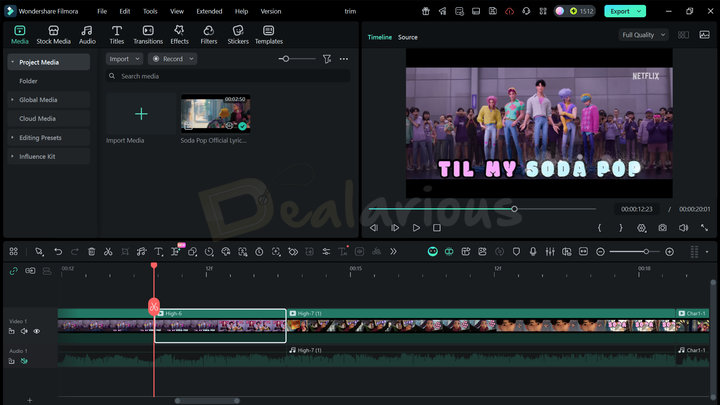Screen dimensions: 720x405
Task: Click the split scissors icon in timeline toolbar
Action: coord(108,251)
